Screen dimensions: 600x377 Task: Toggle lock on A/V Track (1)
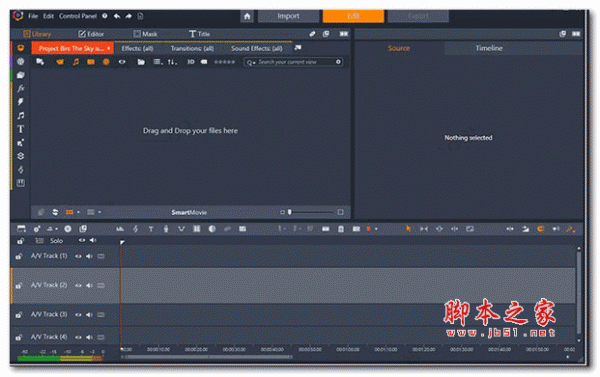click(x=19, y=256)
